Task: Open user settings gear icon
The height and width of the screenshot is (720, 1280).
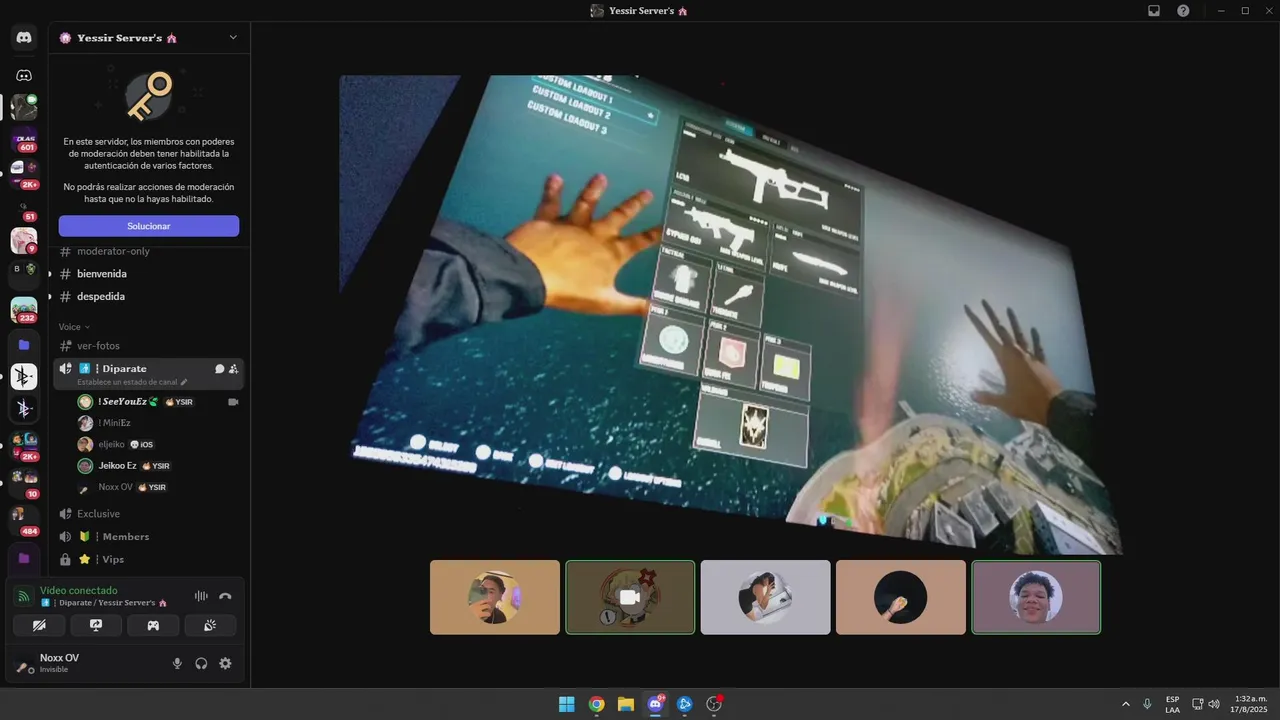Action: pyautogui.click(x=225, y=663)
